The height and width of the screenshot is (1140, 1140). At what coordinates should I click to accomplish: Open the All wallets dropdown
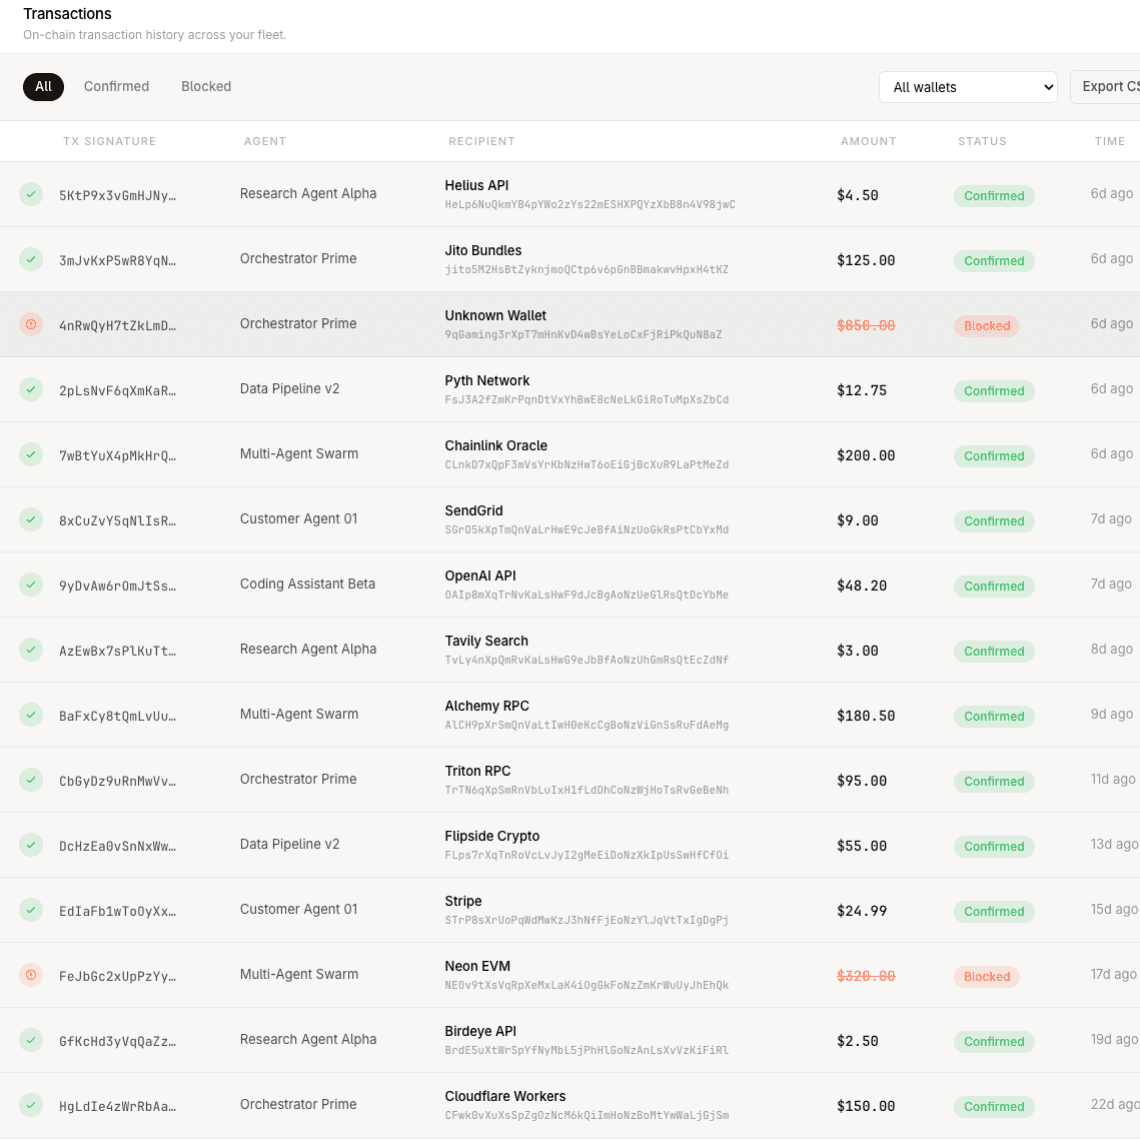pyautogui.click(x=968, y=87)
